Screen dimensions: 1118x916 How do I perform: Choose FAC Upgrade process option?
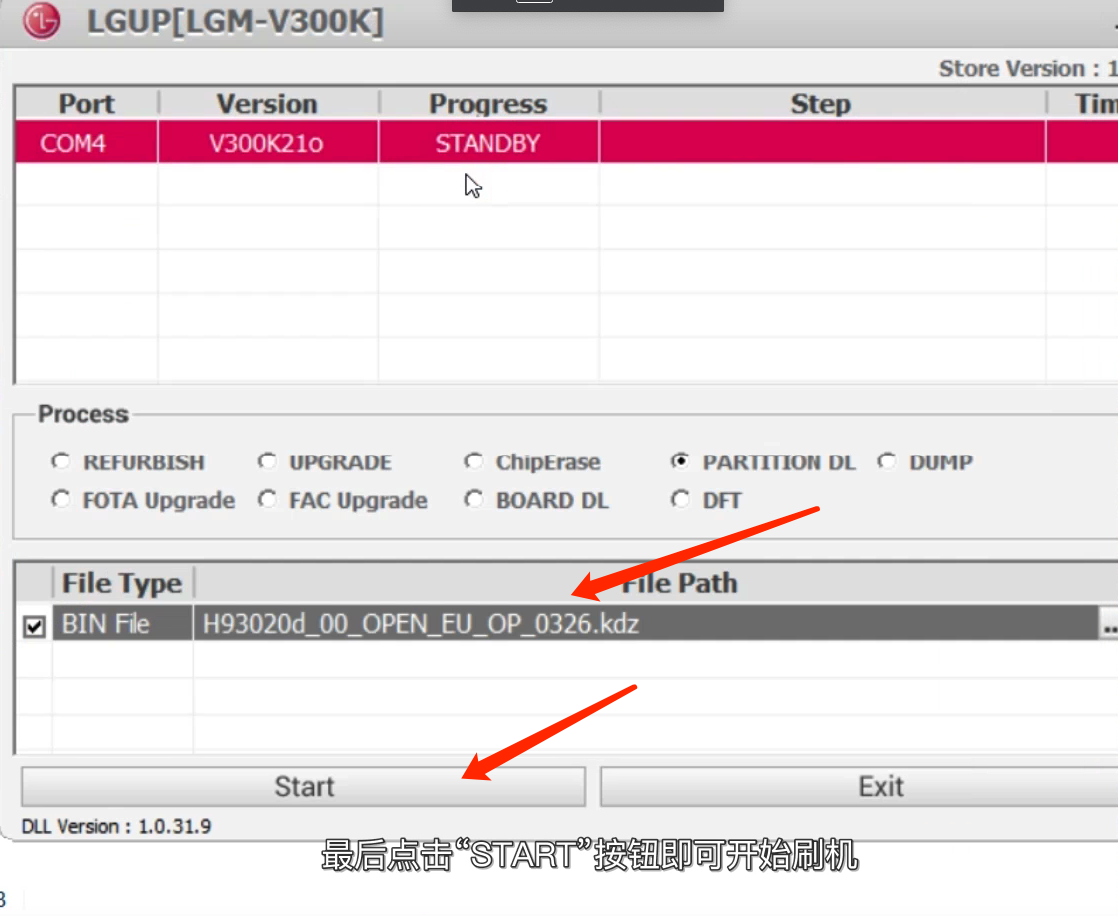pyautogui.click(x=267, y=500)
